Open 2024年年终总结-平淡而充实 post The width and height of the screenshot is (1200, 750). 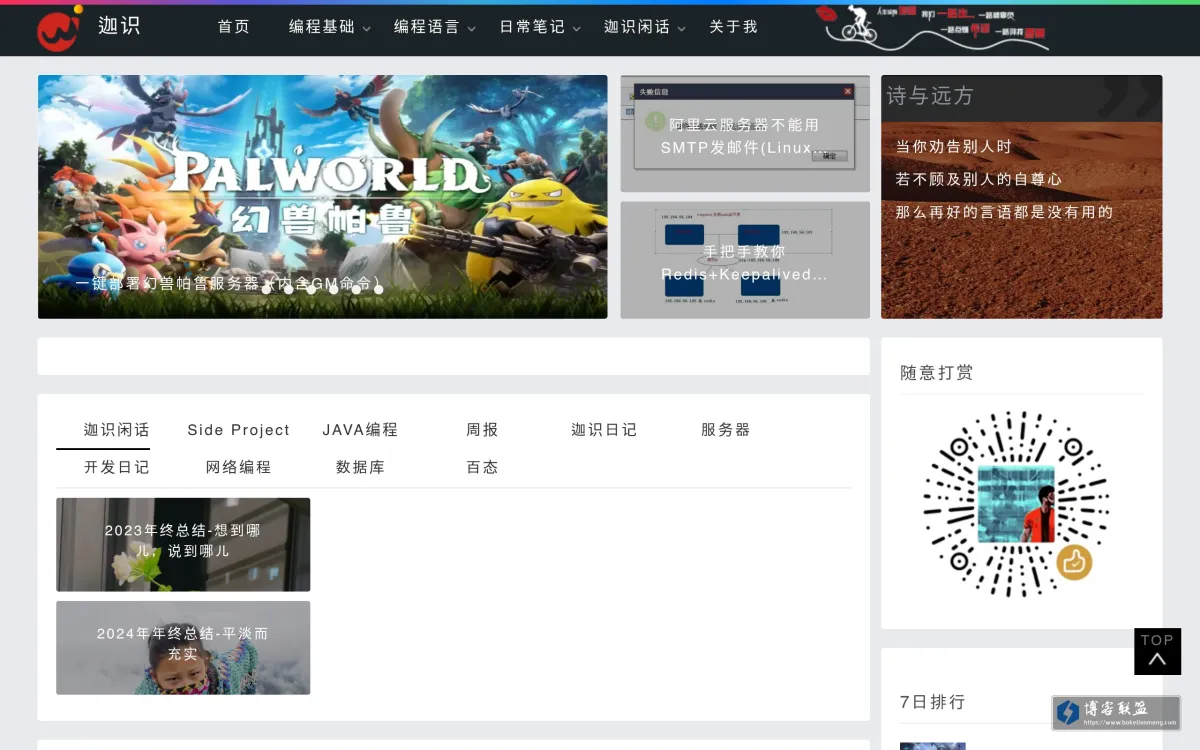(x=183, y=647)
